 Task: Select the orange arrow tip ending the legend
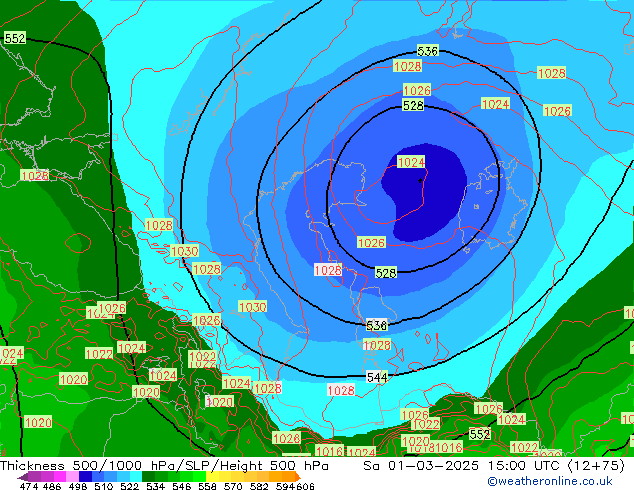[x=298, y=477]
